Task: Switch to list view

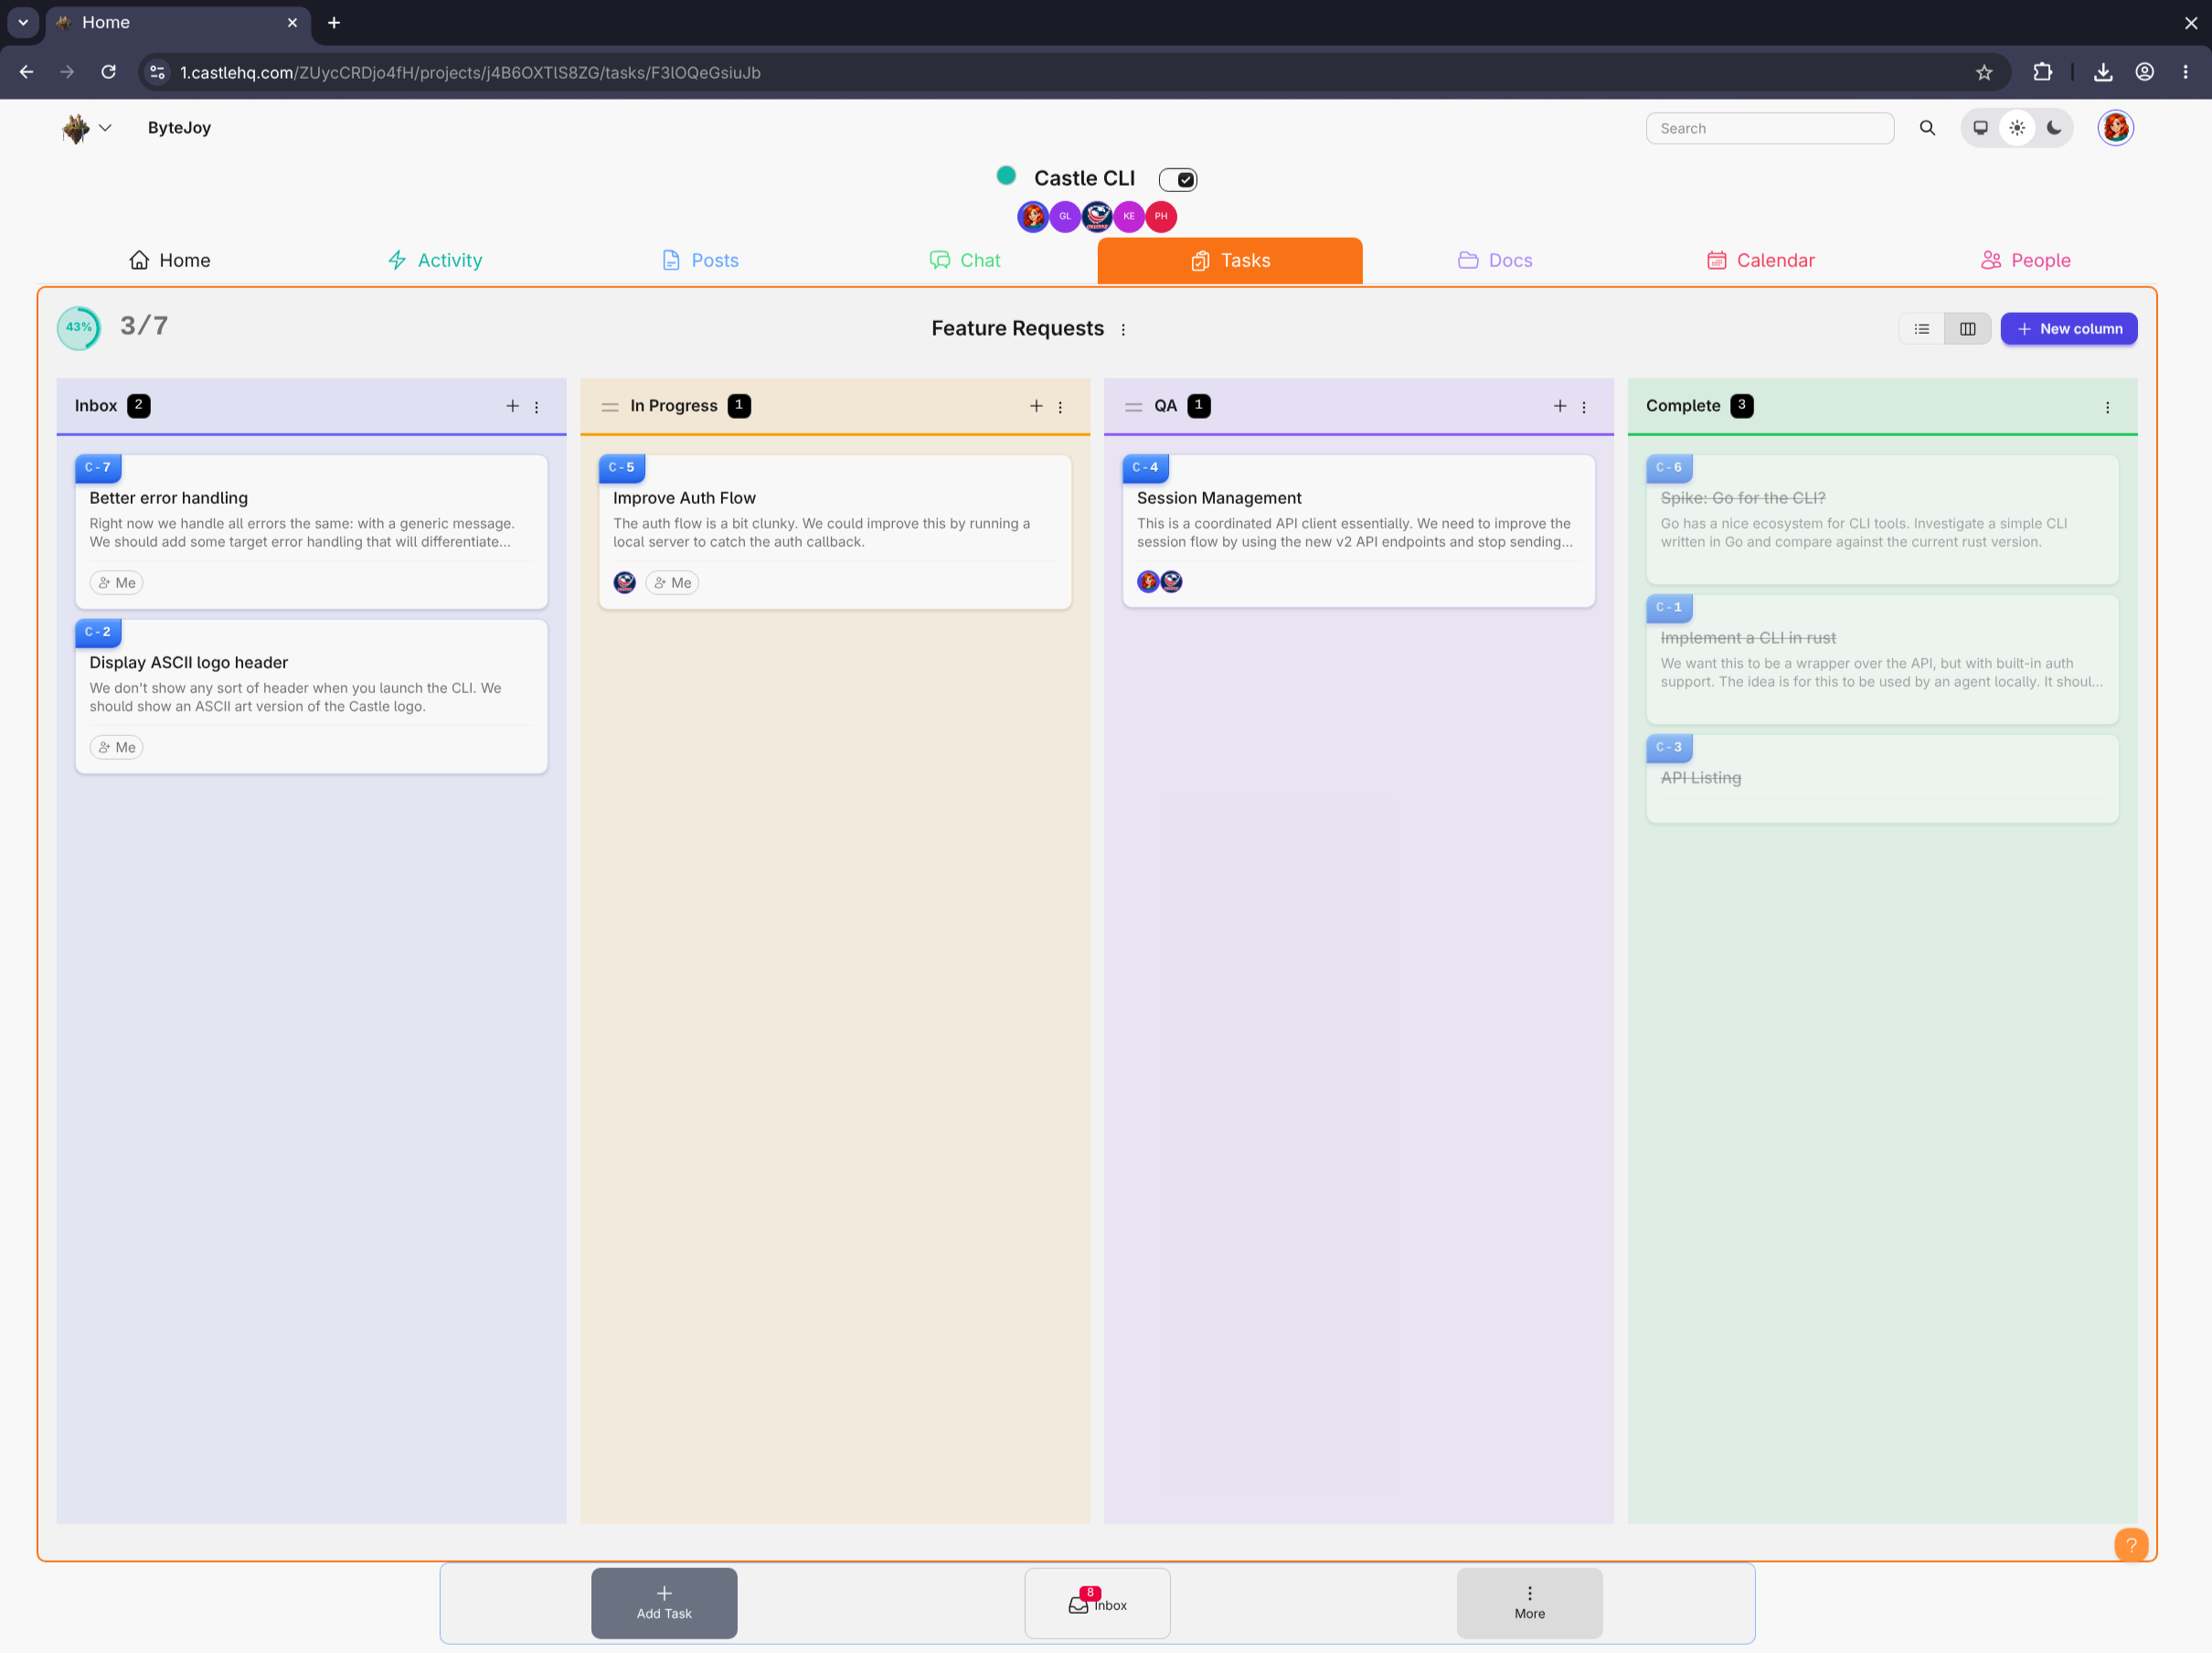Action: (1921, 329)
